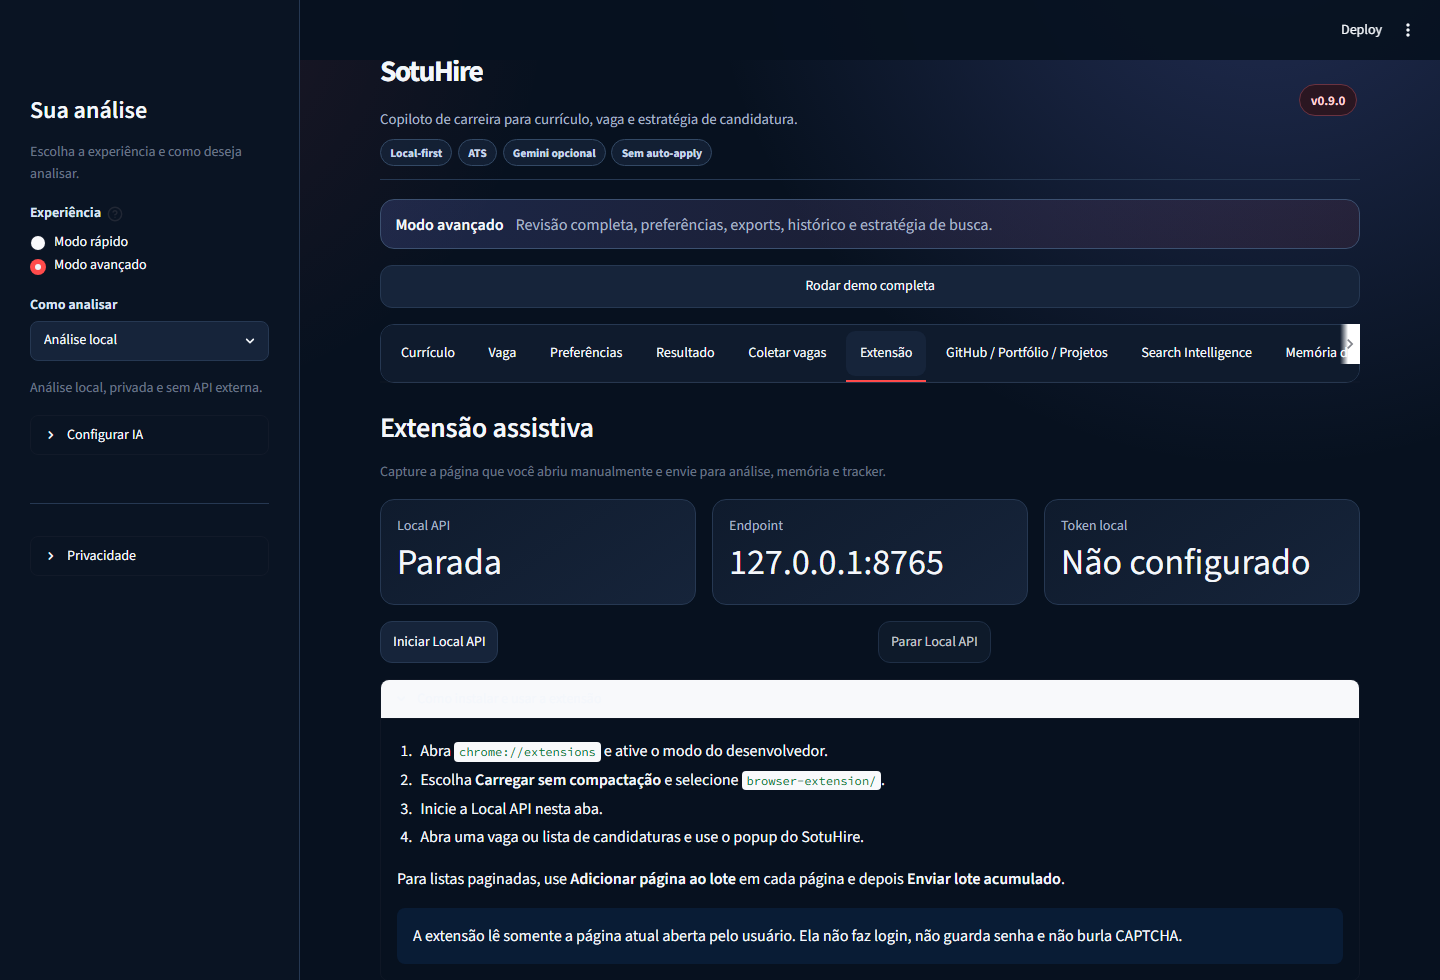
Task: Click the Sem auto-apply tag chip
Action: click(661, 153)
